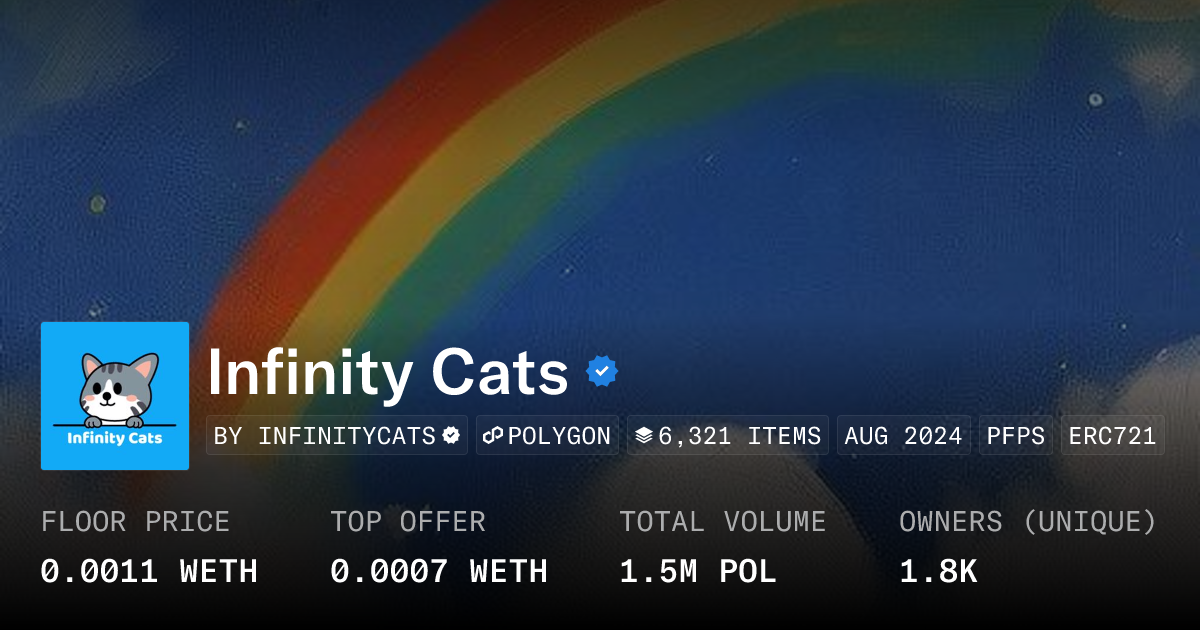Click the Polygon chain link icon
The height and width of the screenshot is (630, 1200).
493,436
